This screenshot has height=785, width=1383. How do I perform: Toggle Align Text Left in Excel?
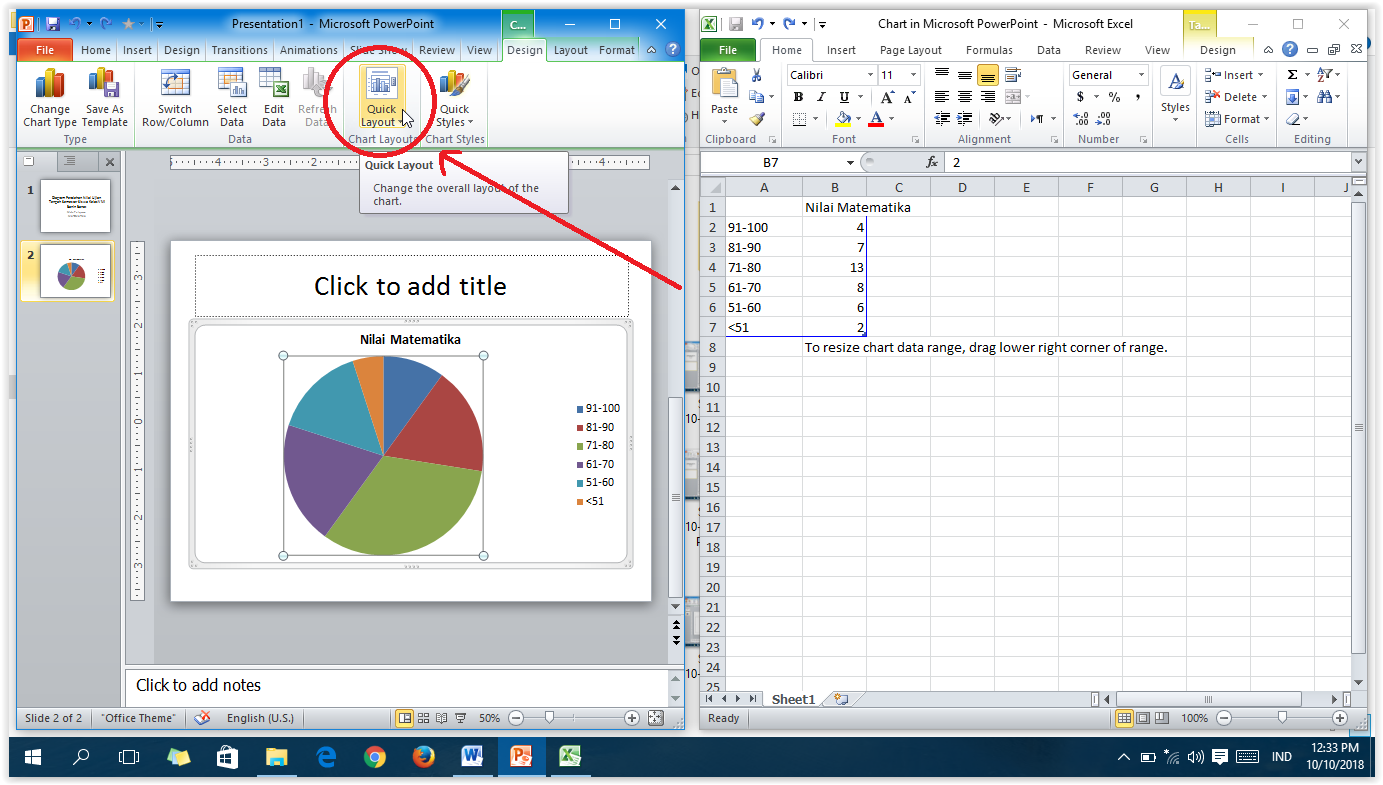[942, 97]
